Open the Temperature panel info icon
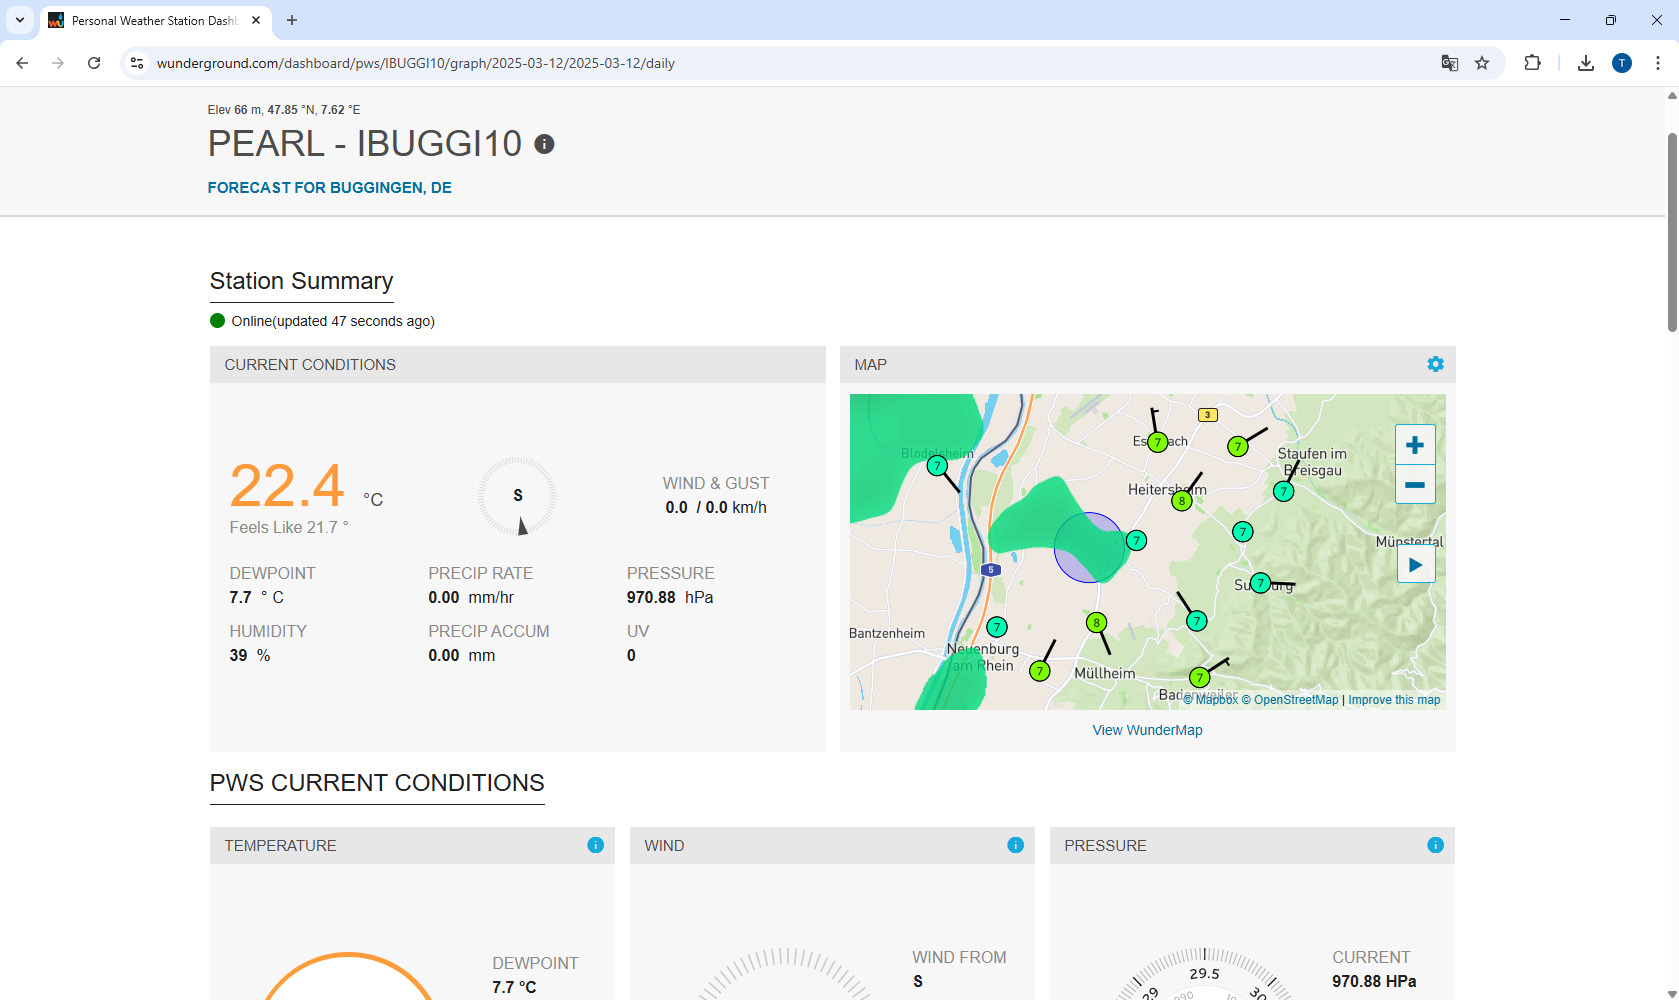The width and height of the screenshot is (1679, 1000). click(595, 845)
